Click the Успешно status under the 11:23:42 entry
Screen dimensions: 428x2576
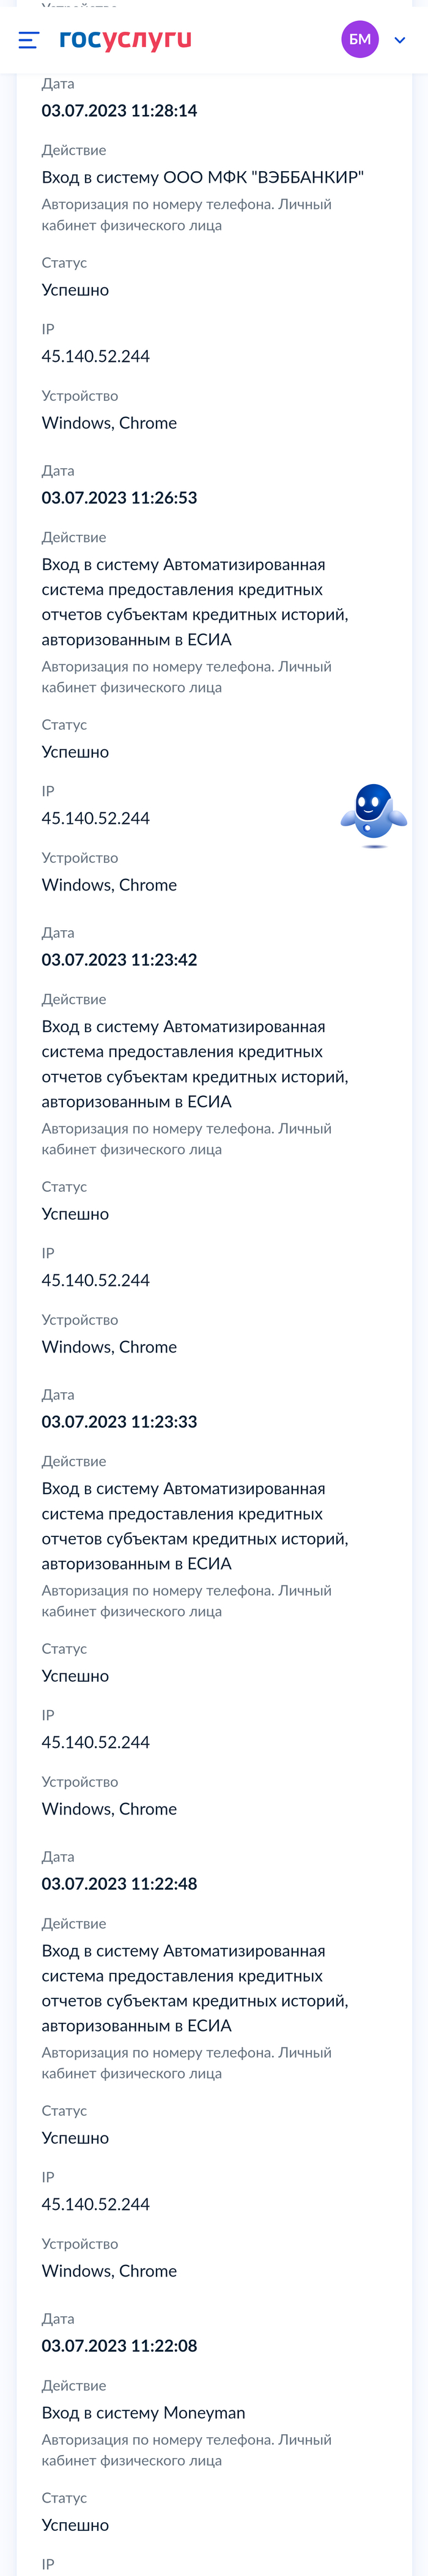pyautogui.click(x=75, y=1214)
